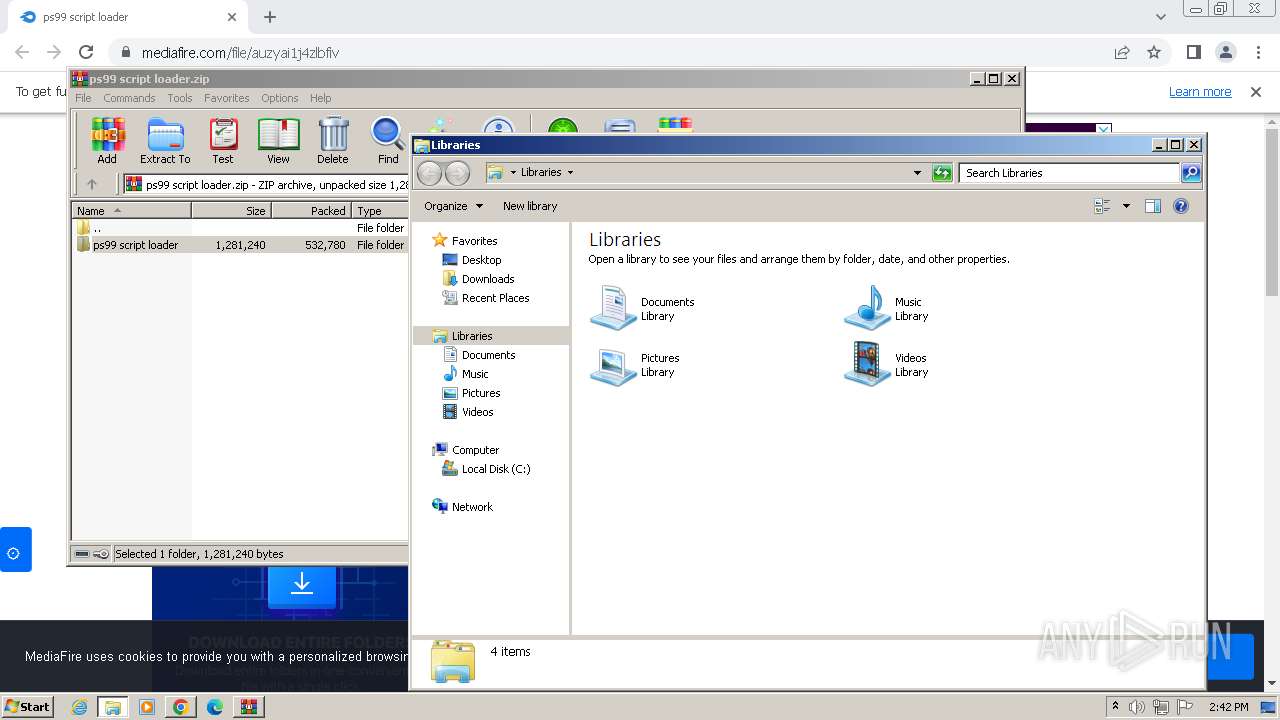Open the Commands menu in WinRAR
This screenshot has height=720, width=1280.
pos(129,98)
